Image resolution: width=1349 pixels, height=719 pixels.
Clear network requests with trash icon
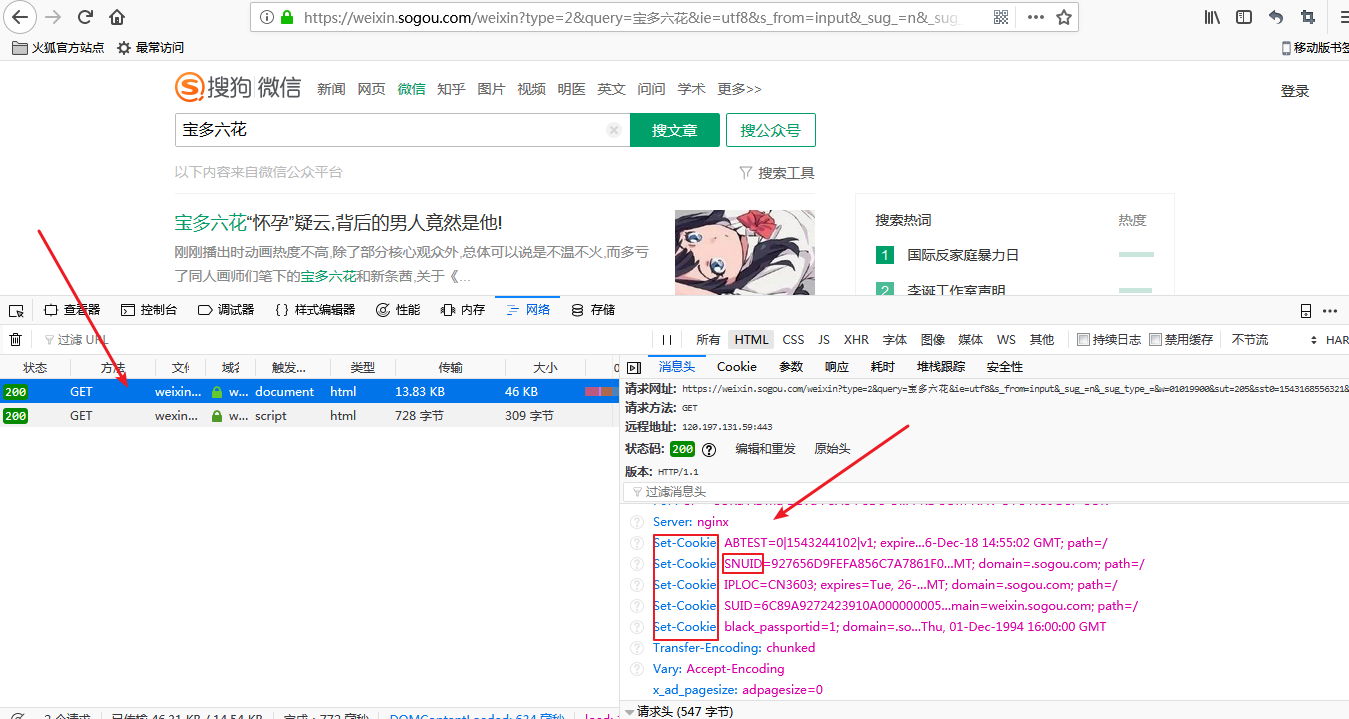(x=16, y=340)
